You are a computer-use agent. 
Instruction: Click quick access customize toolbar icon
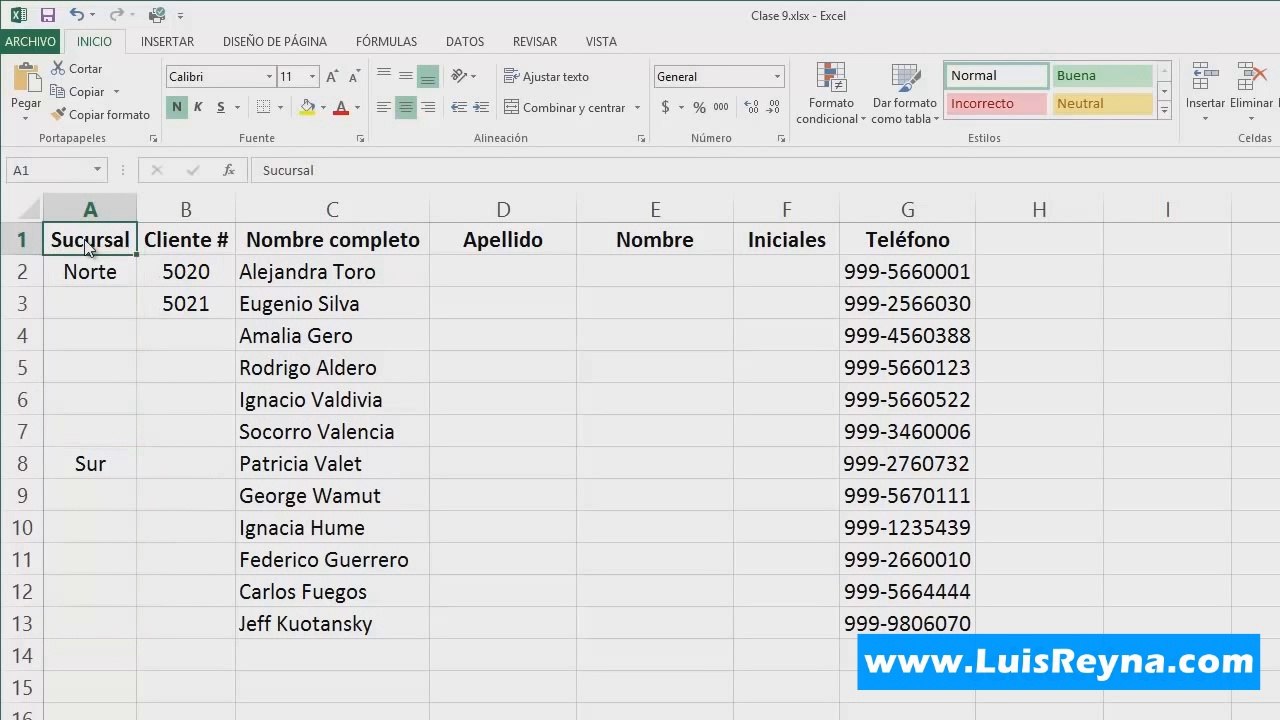click(181, 16)
